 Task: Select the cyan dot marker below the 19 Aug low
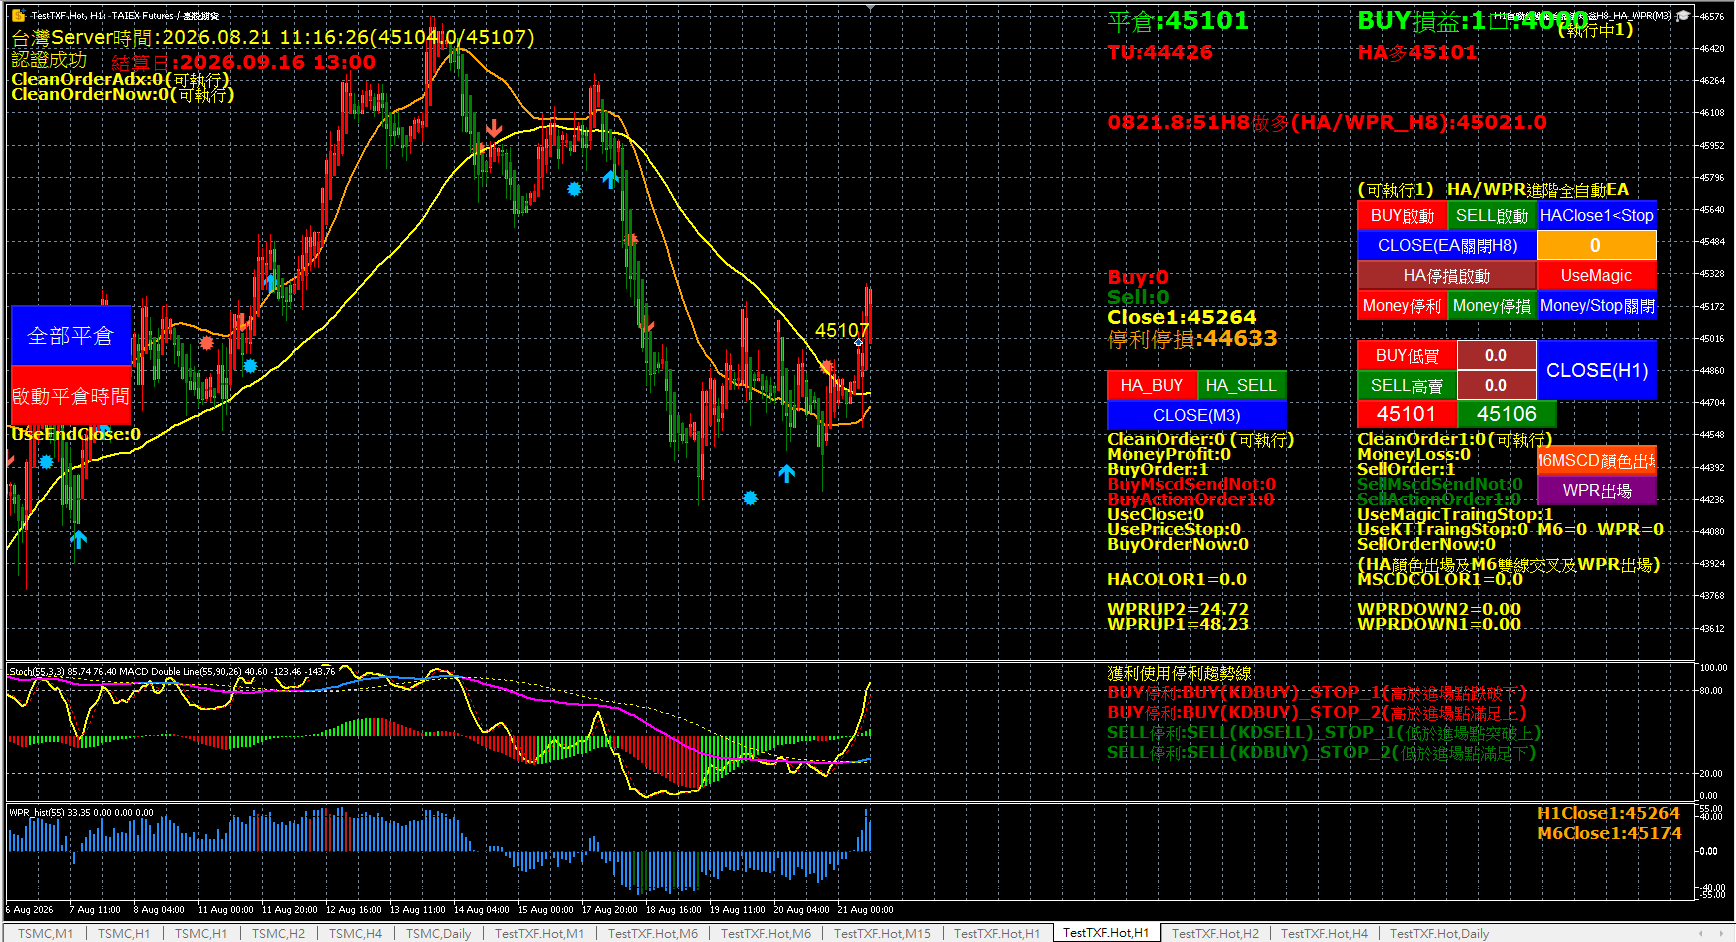coord(750,498)
